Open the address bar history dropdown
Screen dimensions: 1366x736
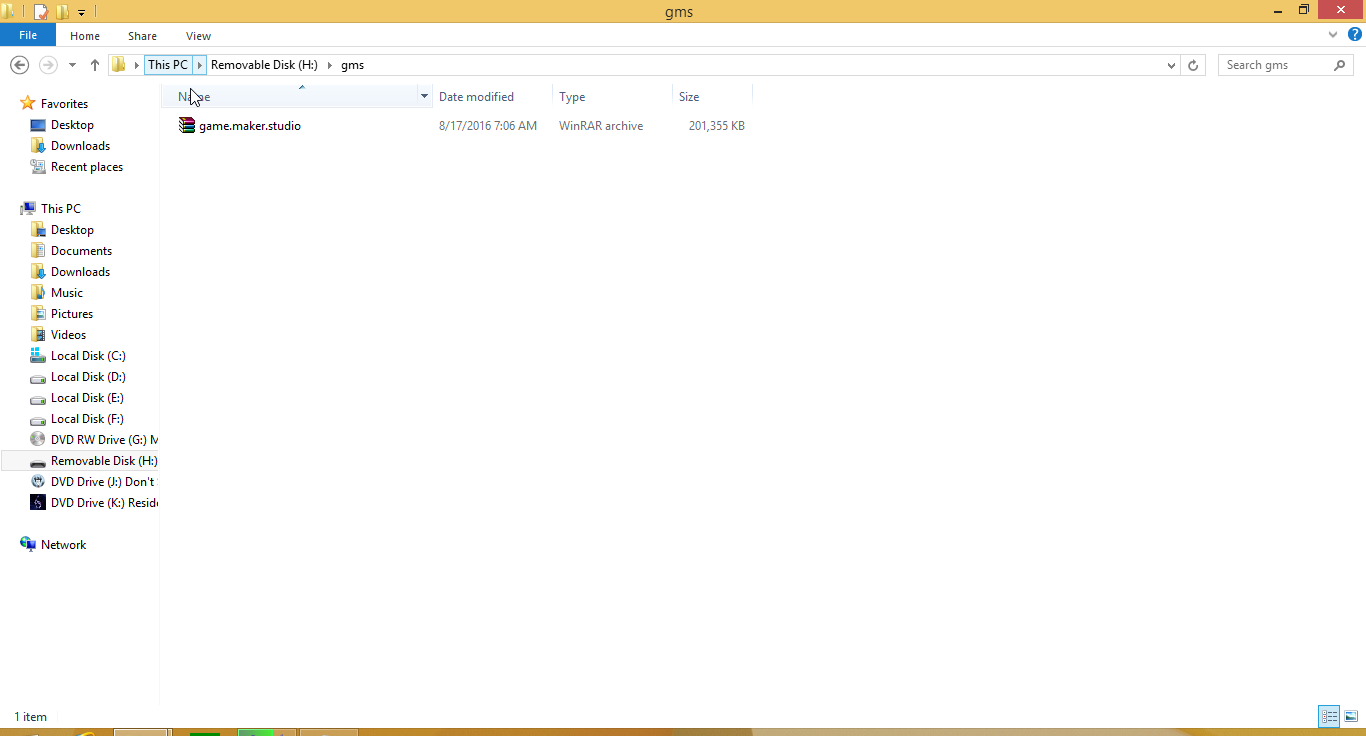point(1172,65)
